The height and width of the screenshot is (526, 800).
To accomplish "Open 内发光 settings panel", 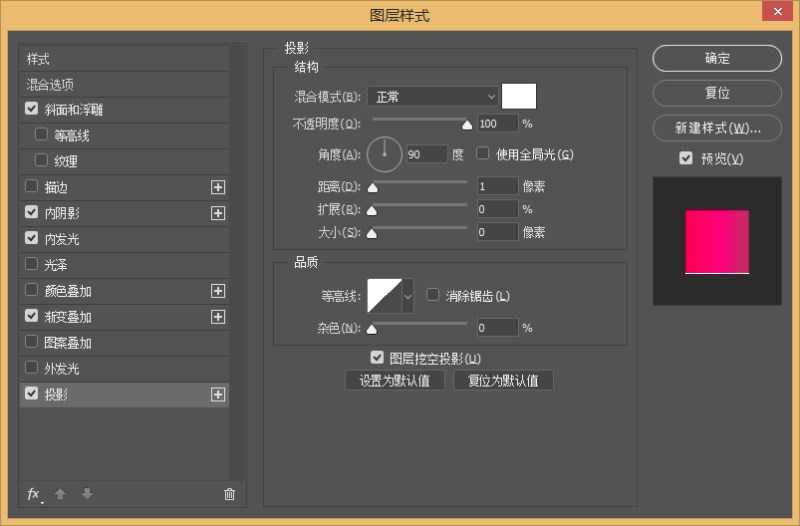I will pos(61,239).
